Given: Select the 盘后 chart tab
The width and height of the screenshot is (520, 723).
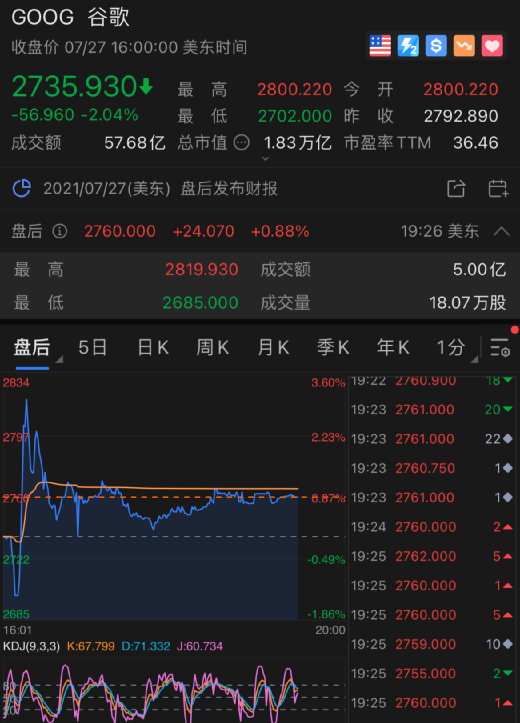Looking at the screenshot, I should 31,347.
